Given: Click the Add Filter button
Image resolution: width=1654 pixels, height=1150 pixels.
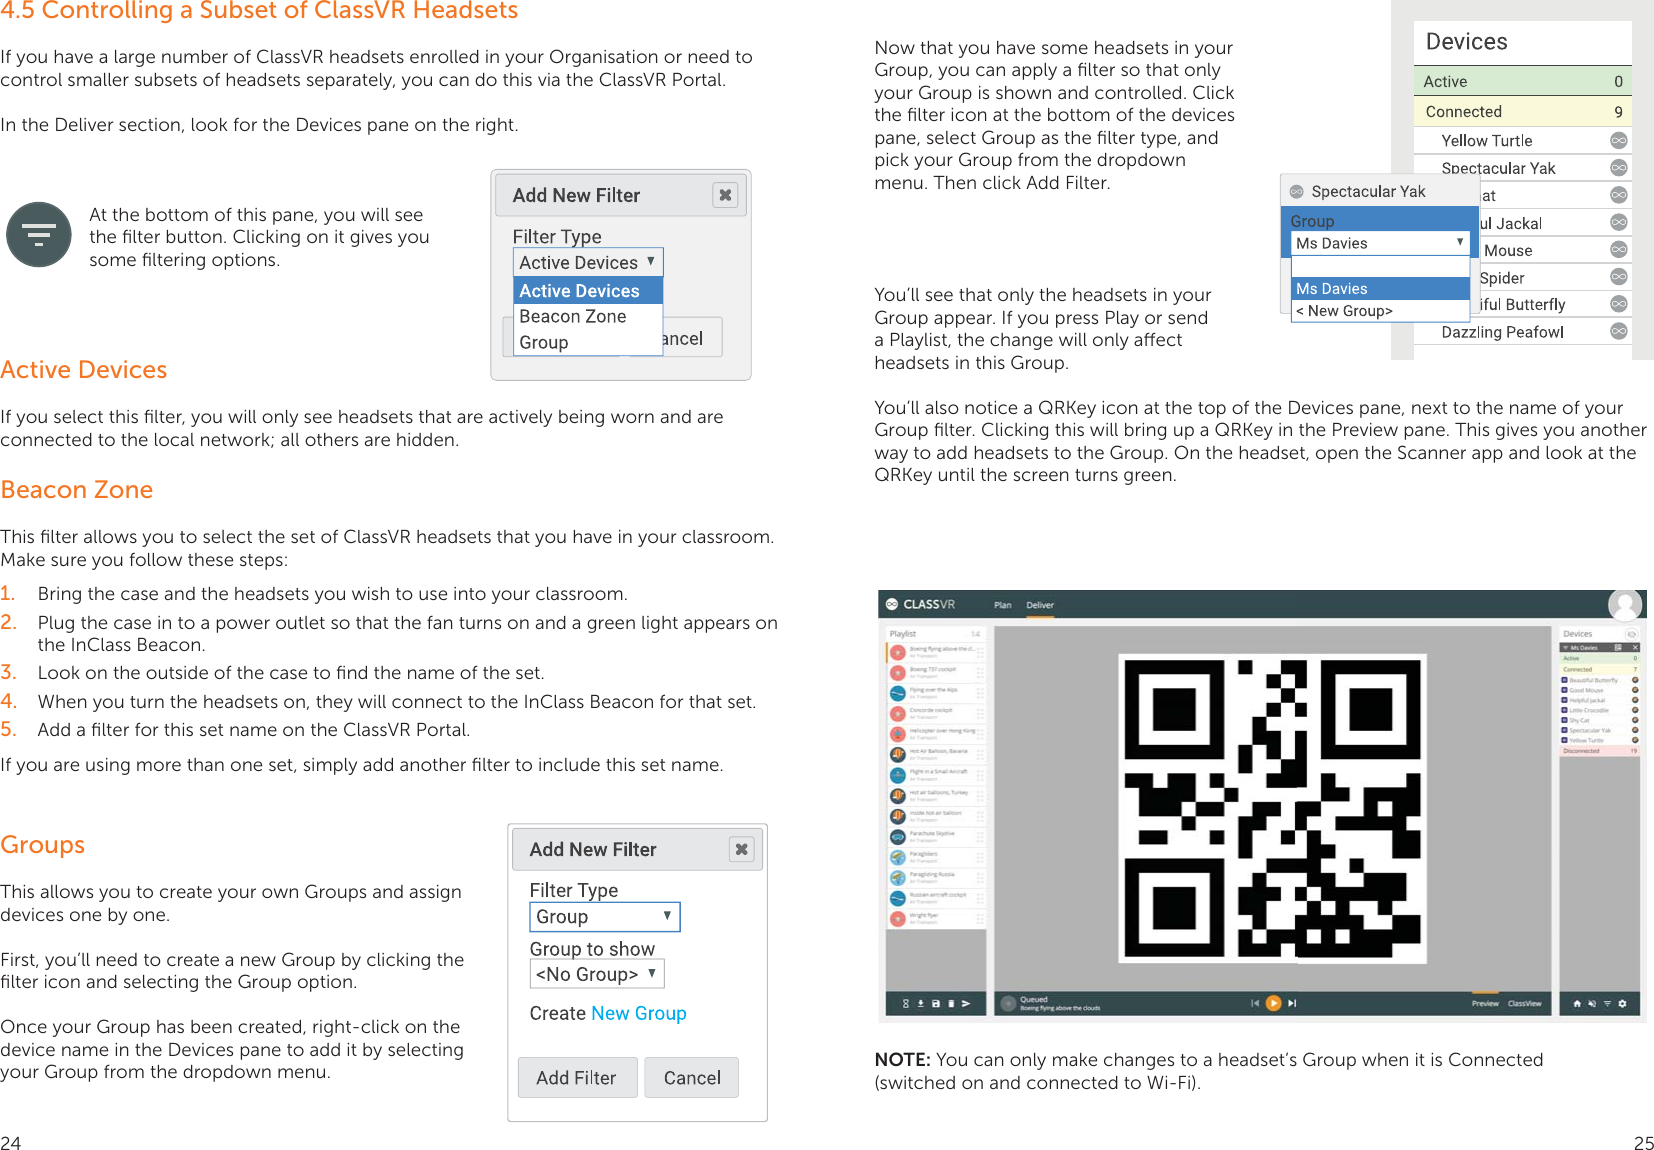Looking at the screenshot, I should tap(577, 1078).
